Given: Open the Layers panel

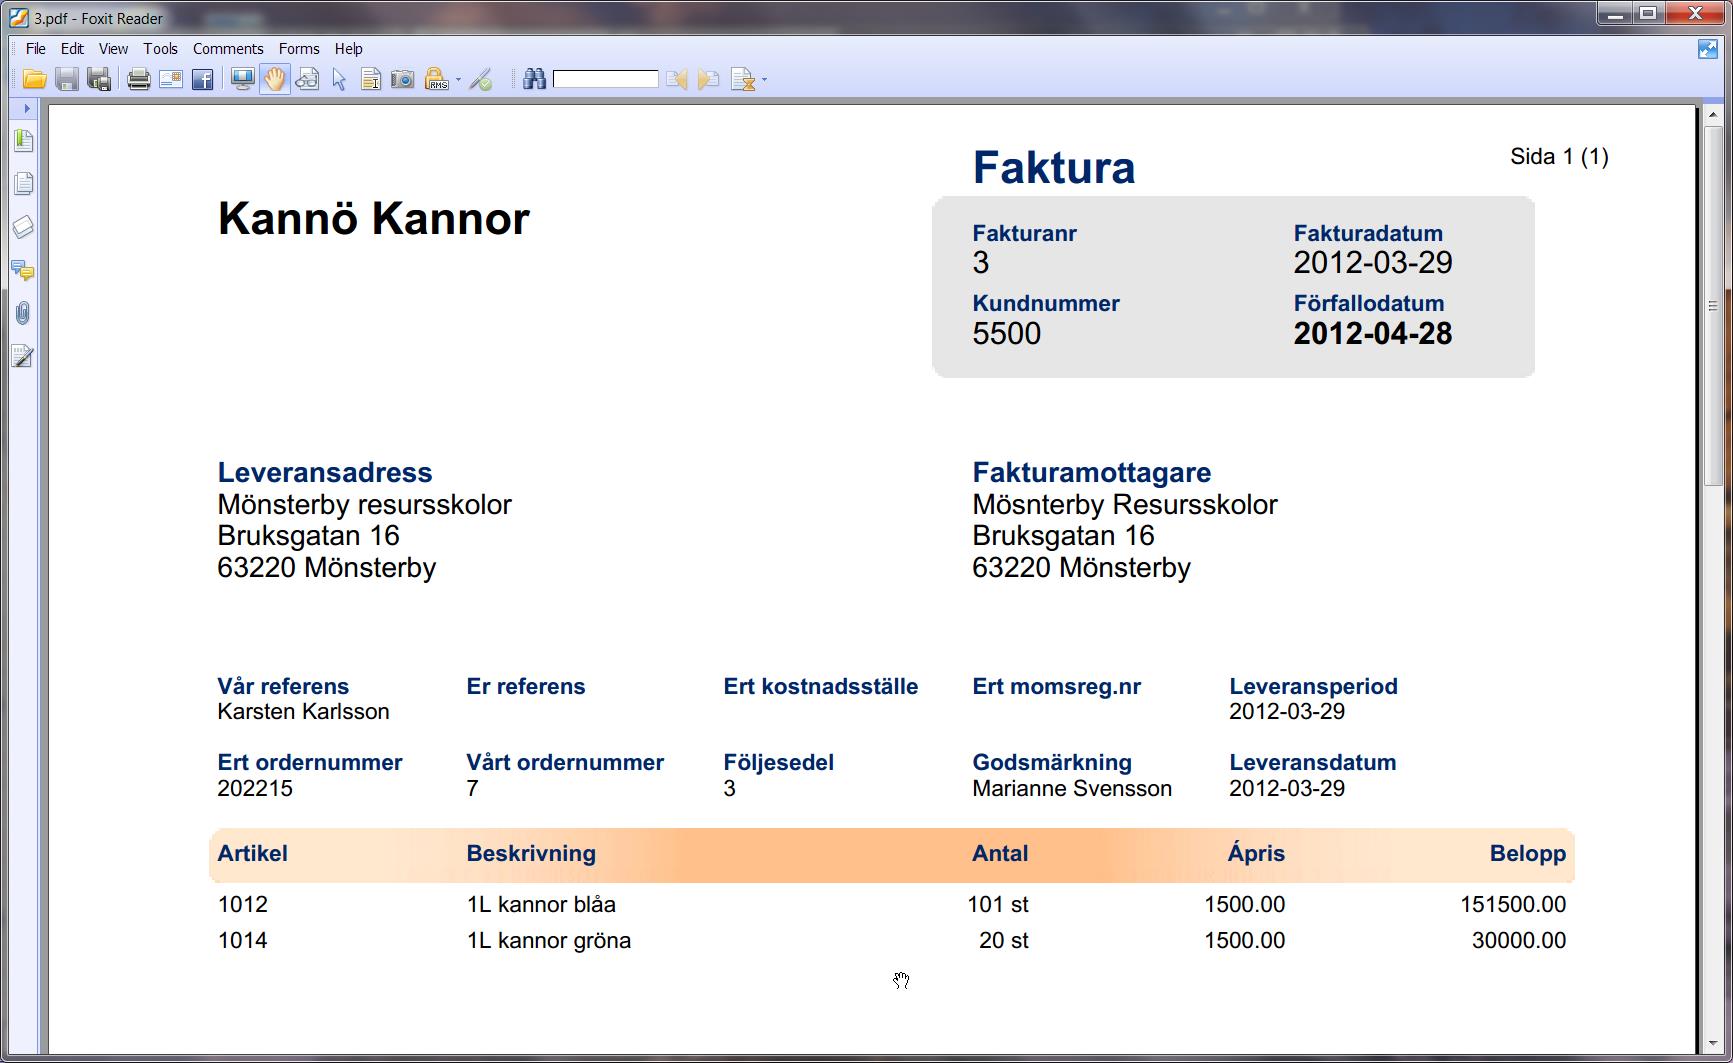Looking at the screenshot, I should (x=23, y=227).
